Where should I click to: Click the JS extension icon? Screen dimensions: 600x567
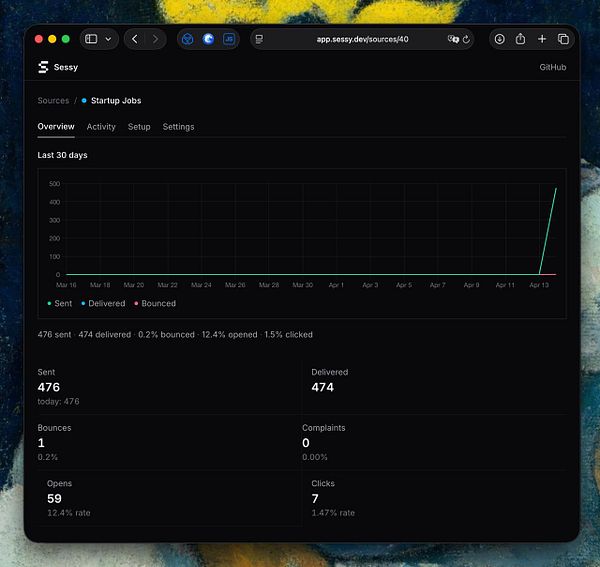tap(229, 39)
